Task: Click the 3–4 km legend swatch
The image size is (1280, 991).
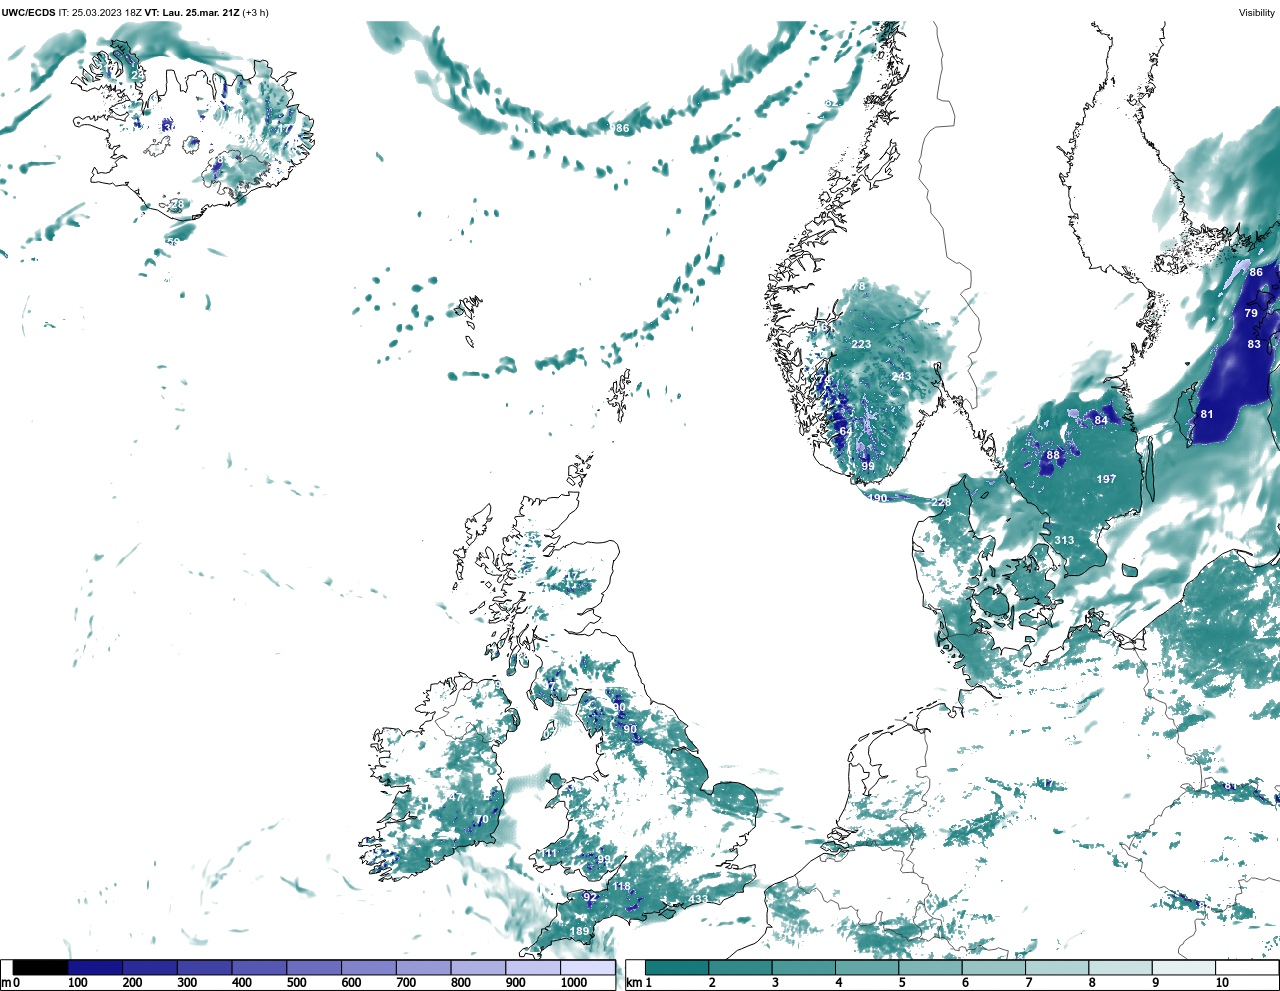Action: click(x=803, y=968)
